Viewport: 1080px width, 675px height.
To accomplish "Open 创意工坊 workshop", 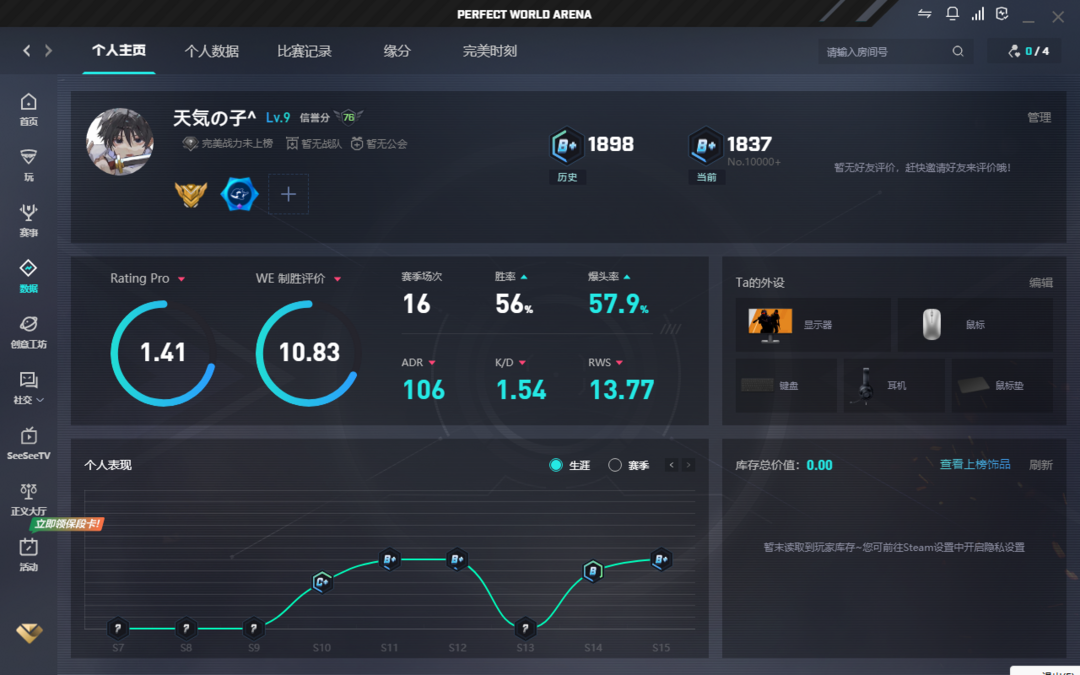I will click(x=28, y=332).
